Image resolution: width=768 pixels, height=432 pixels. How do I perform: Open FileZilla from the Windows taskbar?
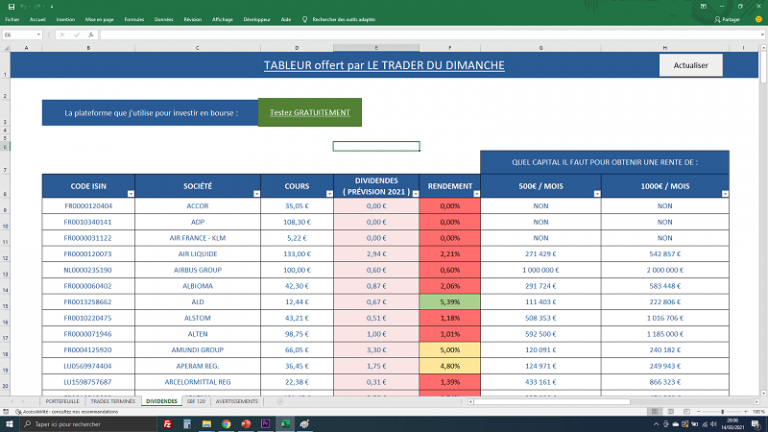(x=167, y=424)
